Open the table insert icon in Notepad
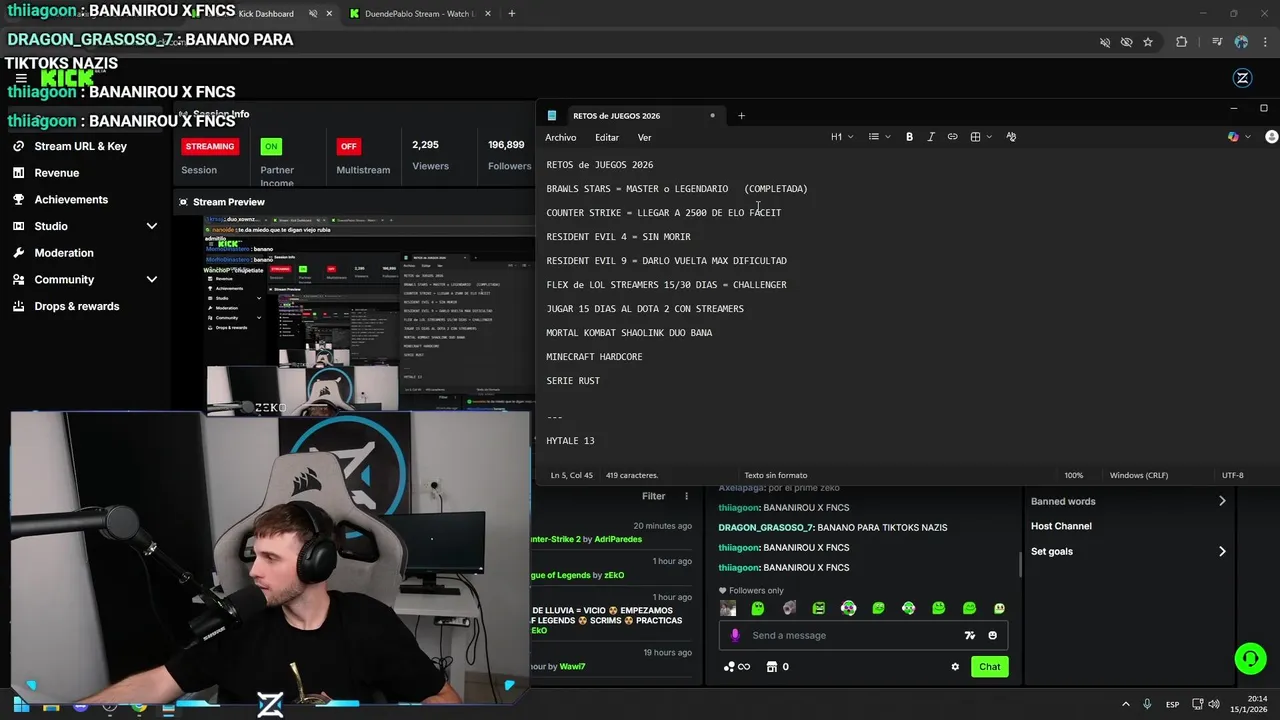This screenshot has width=1280, height=720. point(975,137)
